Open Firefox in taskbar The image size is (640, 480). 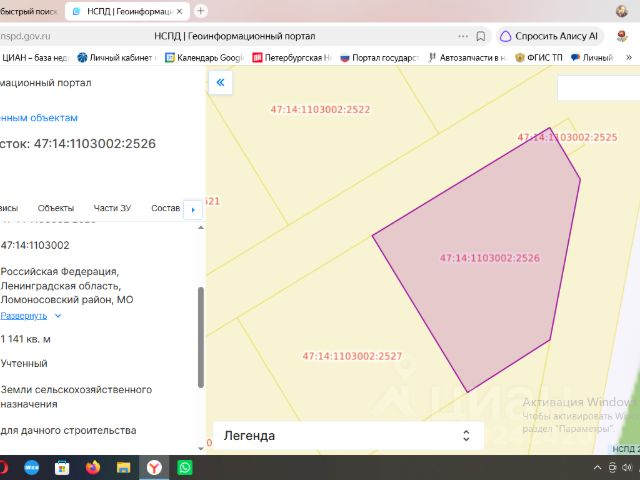93,467
